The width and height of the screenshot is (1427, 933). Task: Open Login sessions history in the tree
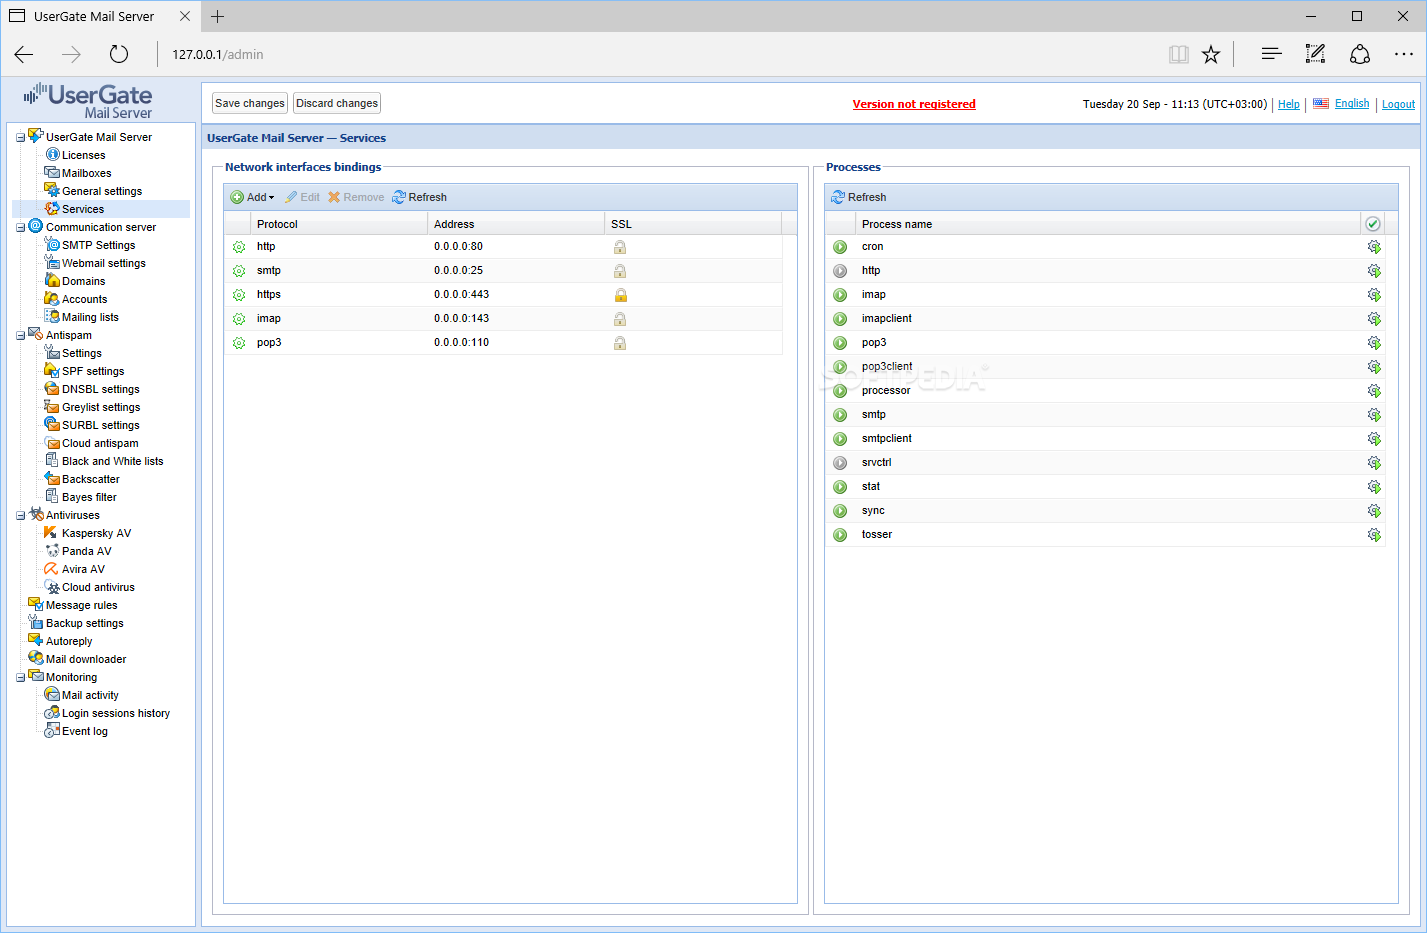(116, 713)
